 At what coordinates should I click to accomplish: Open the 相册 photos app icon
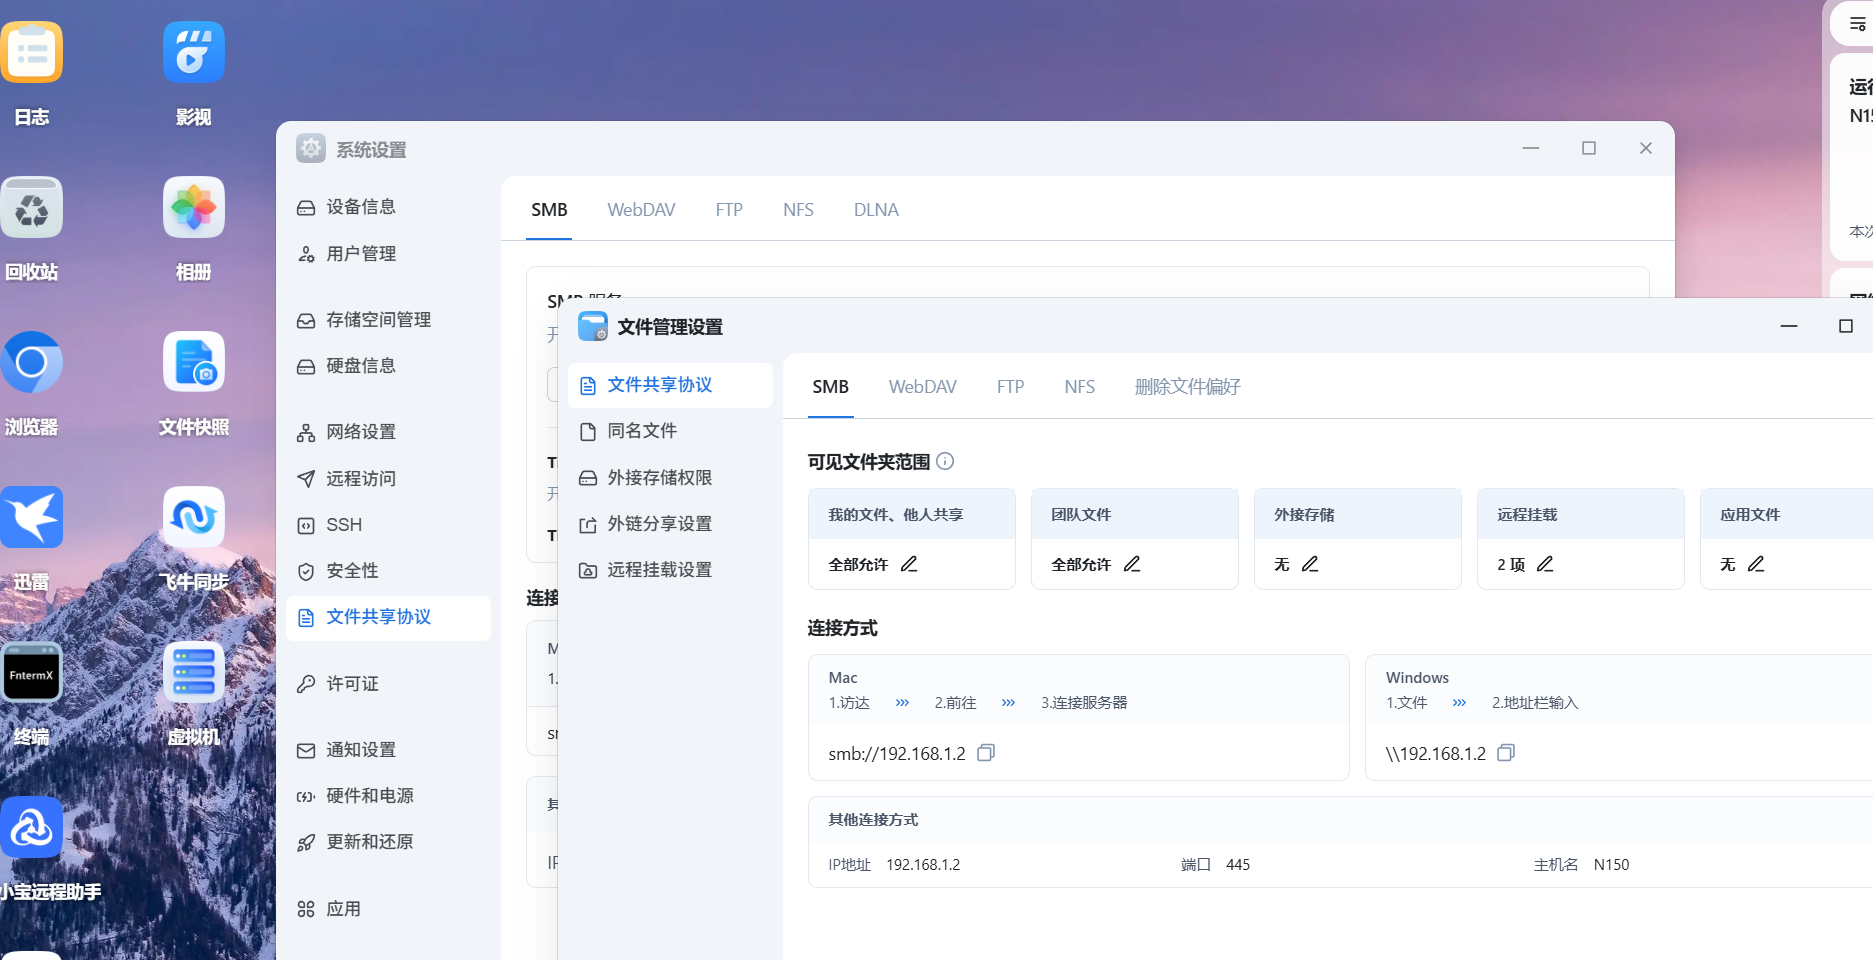click(194, 207)
